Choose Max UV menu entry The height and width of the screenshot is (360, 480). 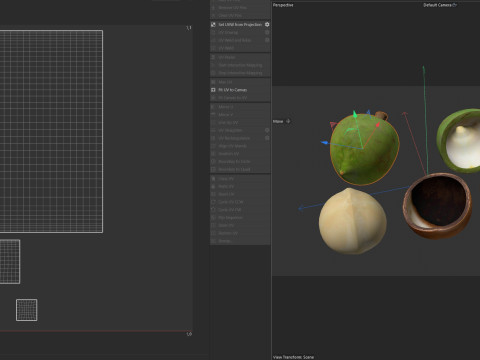(225, 82)
